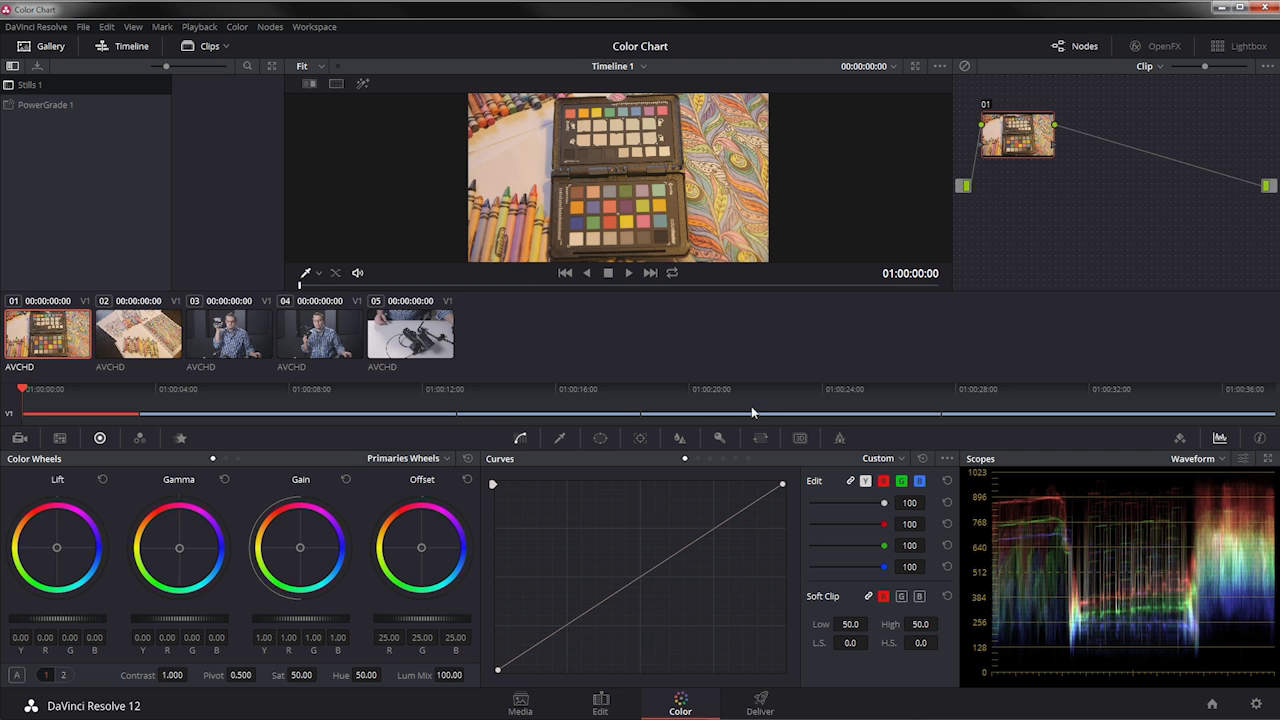Open the Fit zoom dropdown
1280x720 pixels.
(x=311, y=66)
